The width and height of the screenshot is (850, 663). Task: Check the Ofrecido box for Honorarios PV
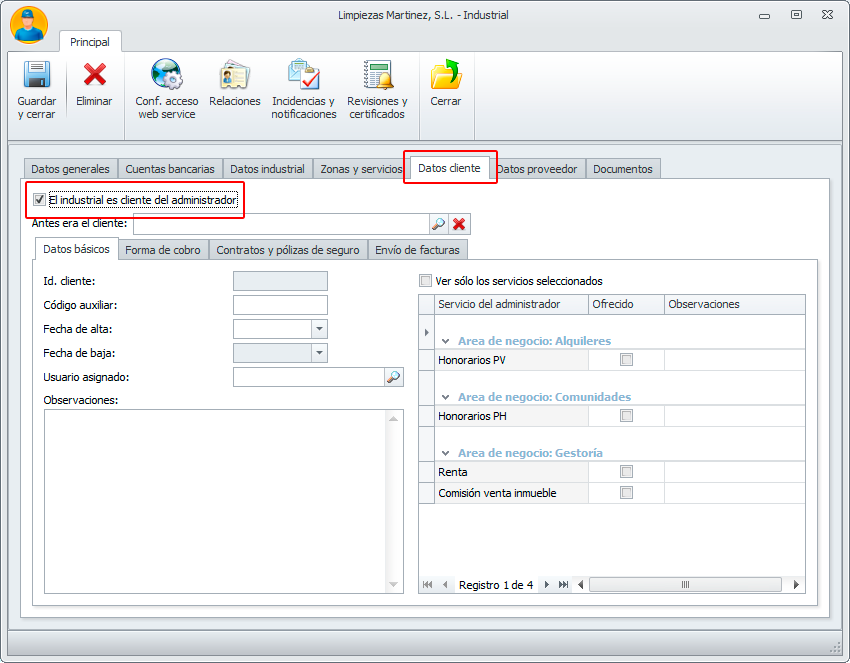627,360
